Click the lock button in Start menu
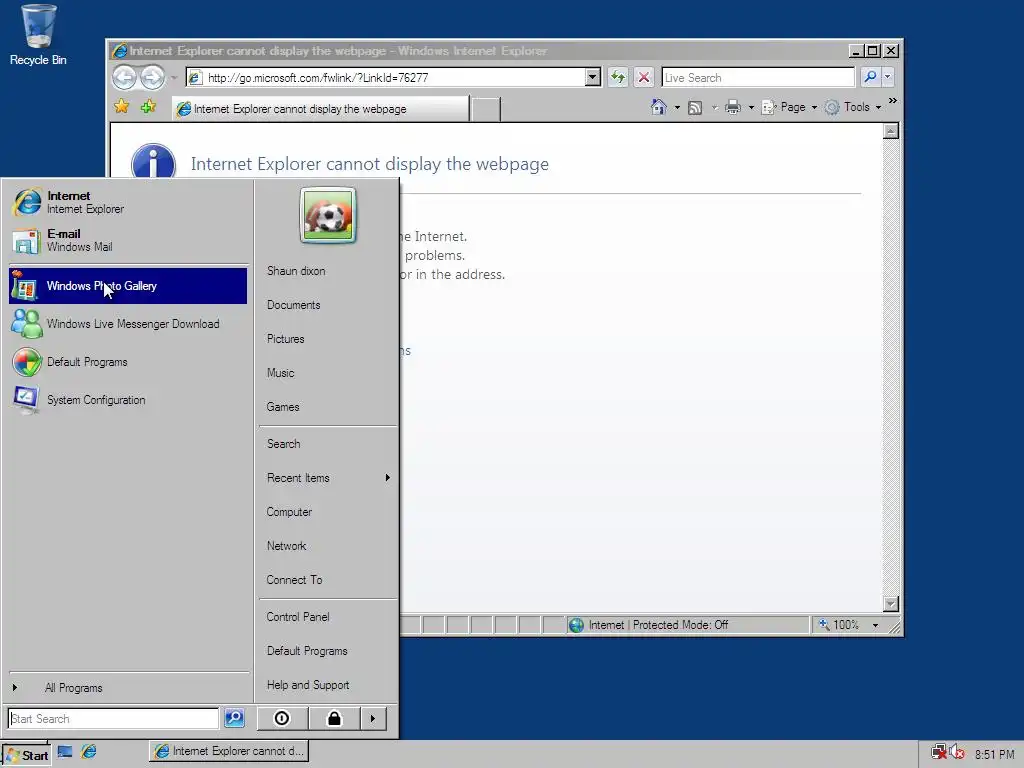1024x768 pixels. [334, 718]
